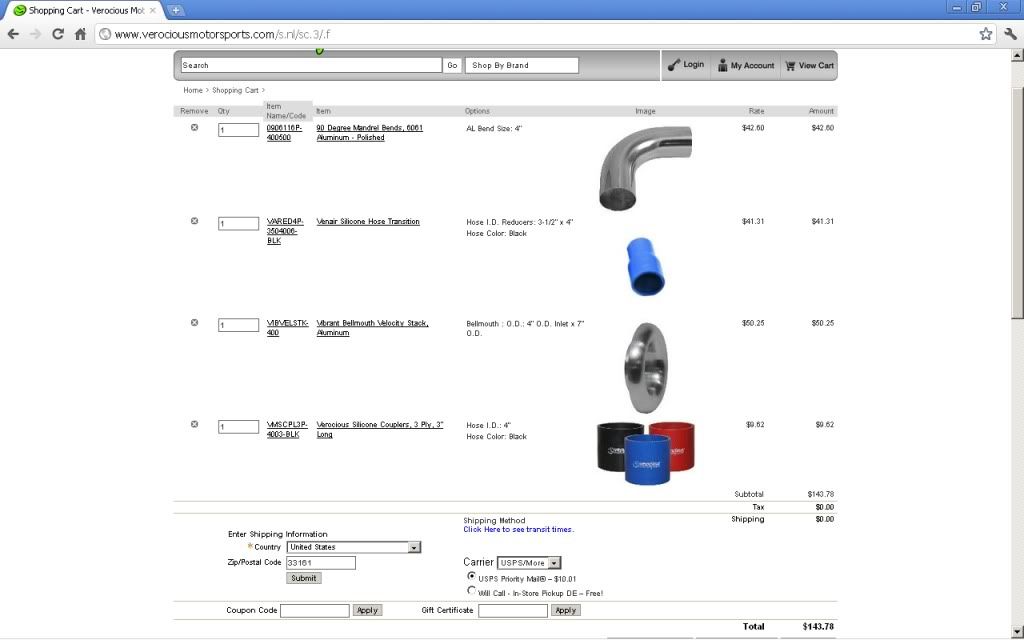Click the bellmouth velocity stack image

(x=646, y=368)
